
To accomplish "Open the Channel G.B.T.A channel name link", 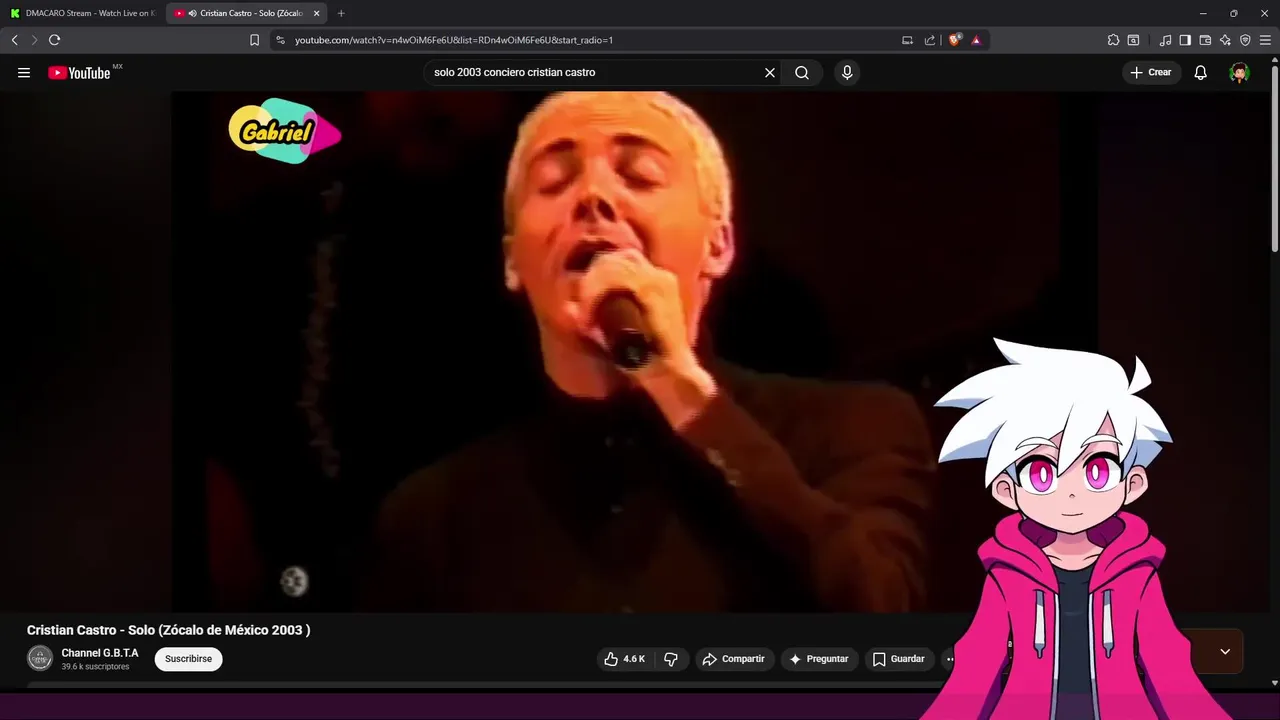I will click(x=100, y=653).
